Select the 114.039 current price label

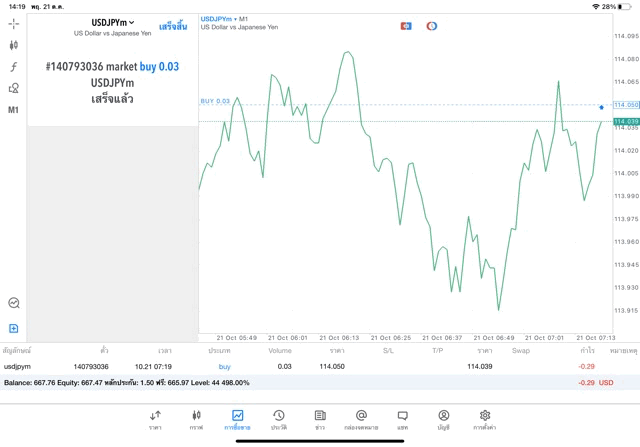[x=626, y=122]
